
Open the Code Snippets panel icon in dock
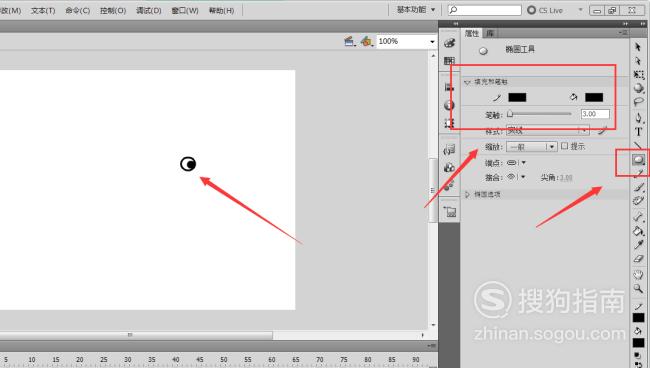point(449,150)
